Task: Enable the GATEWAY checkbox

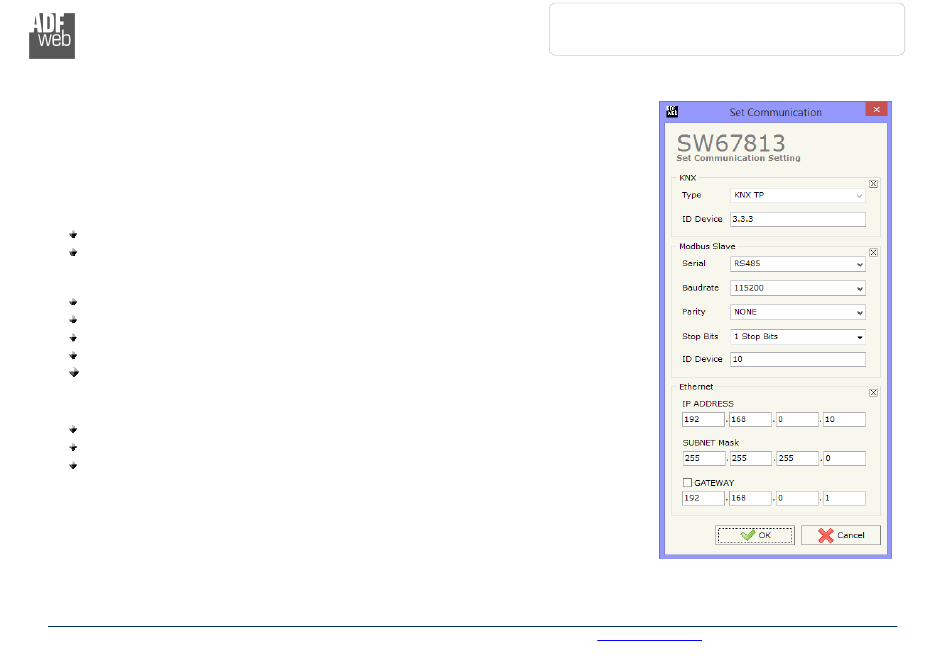Action: point(687,483)
